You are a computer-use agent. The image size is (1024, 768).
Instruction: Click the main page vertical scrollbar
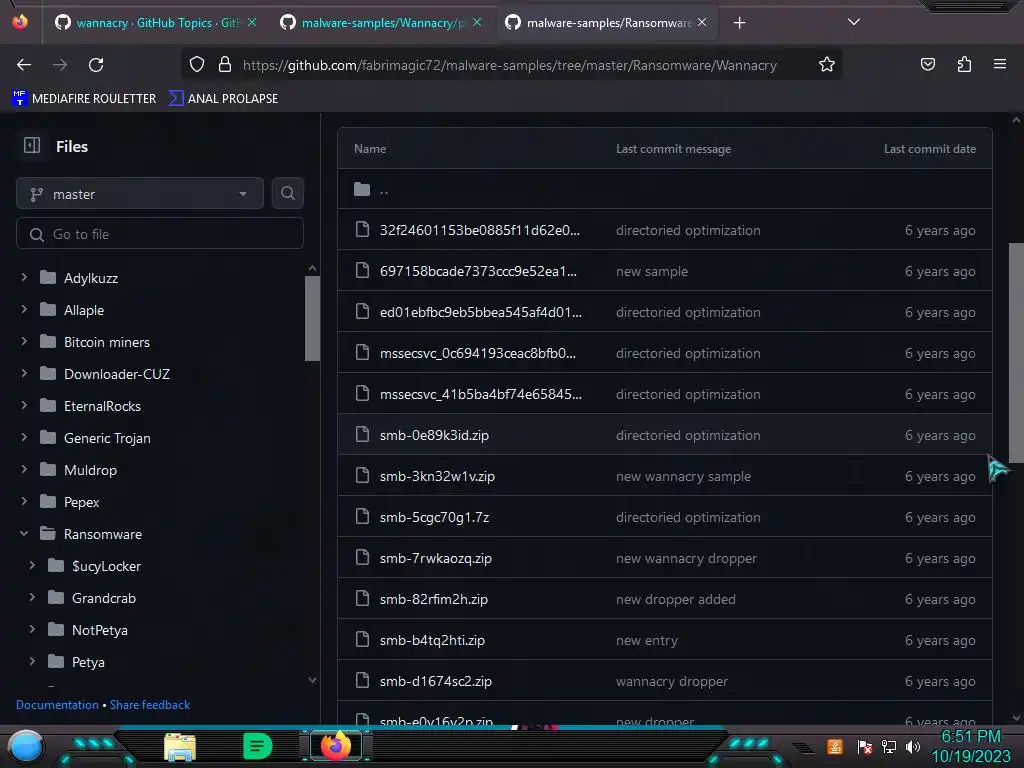[1016, 353]
